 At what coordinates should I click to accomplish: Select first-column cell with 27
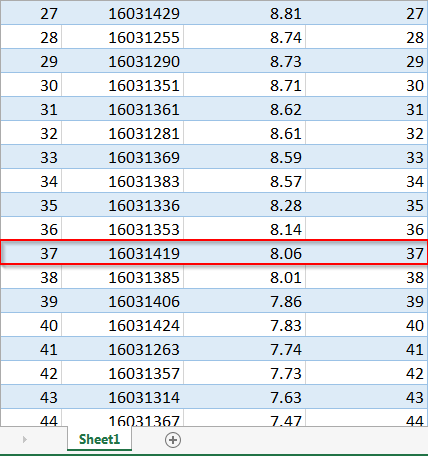[31, 14]
